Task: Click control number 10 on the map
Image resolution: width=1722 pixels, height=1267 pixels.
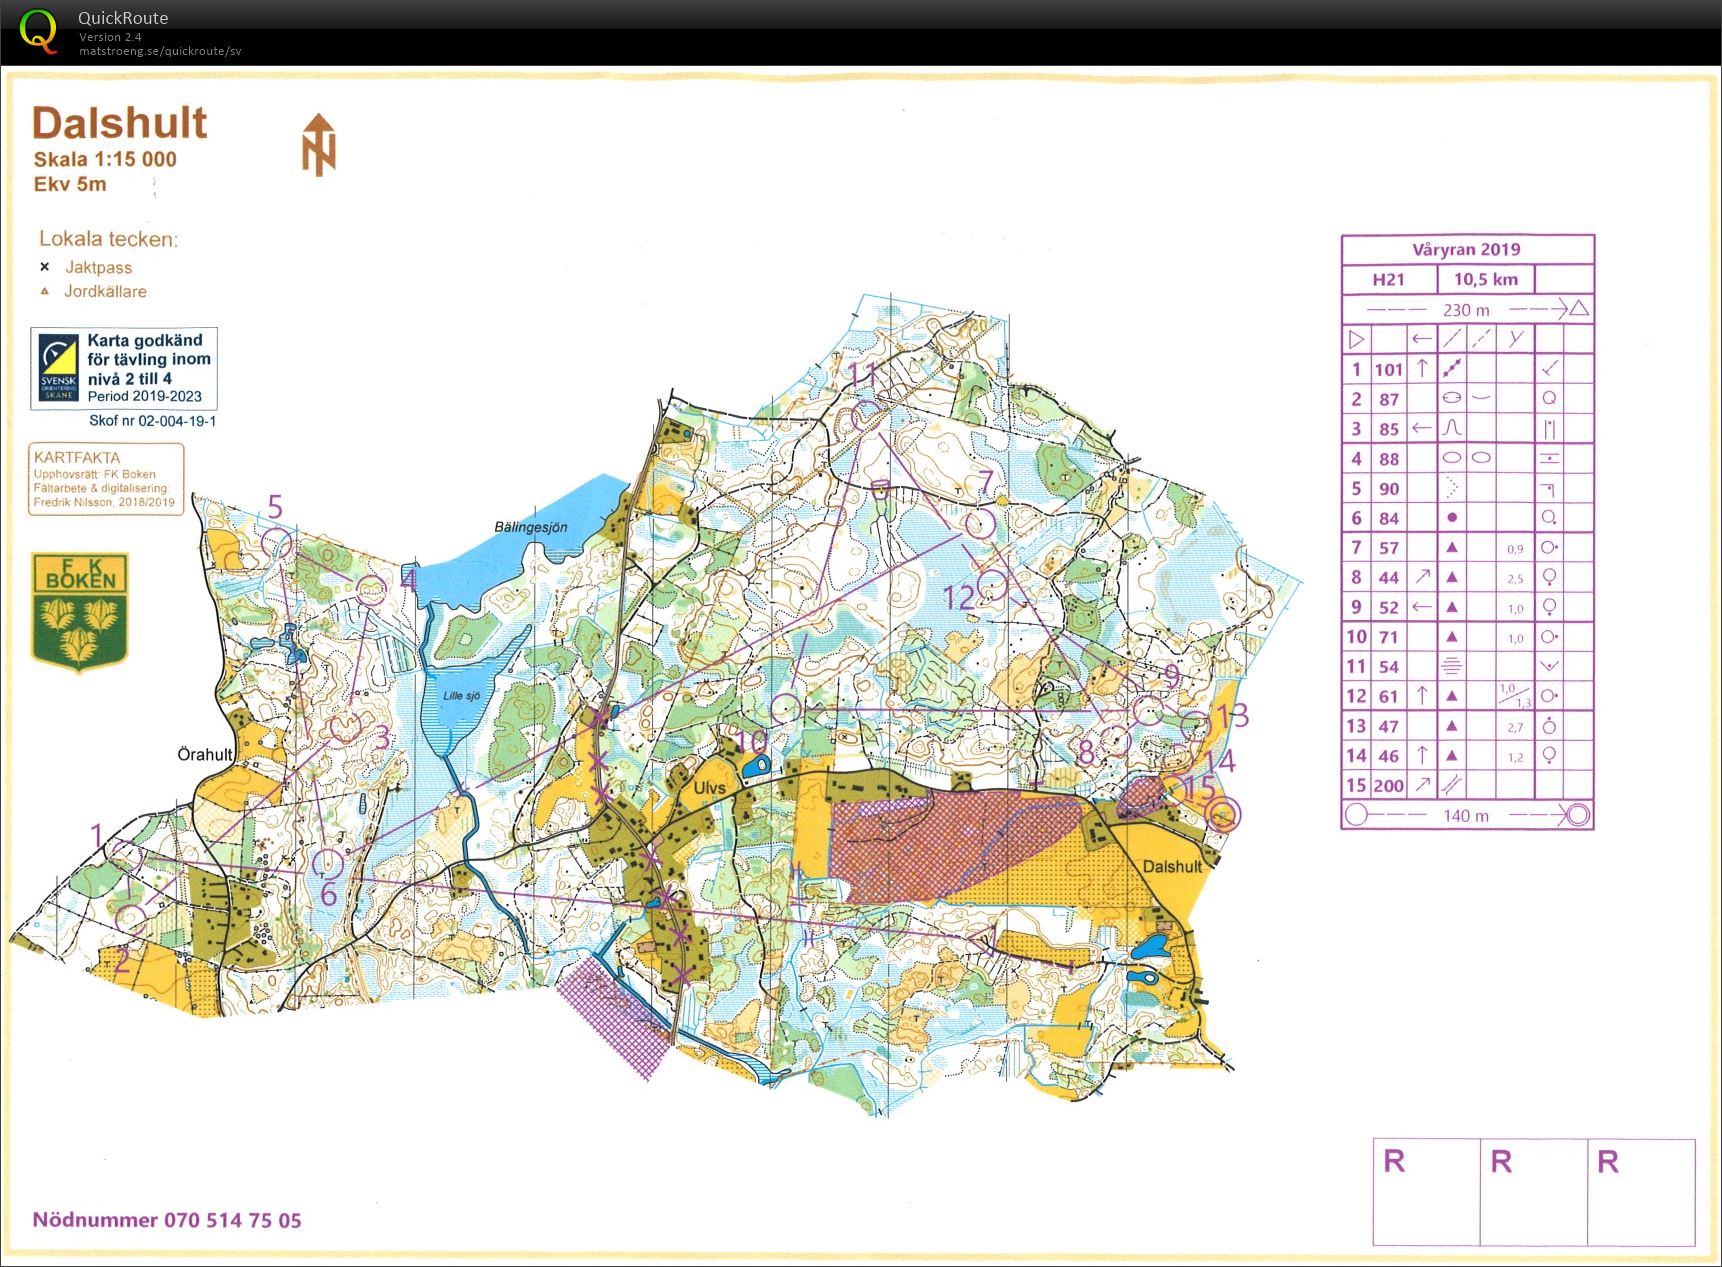Action: coord(751,741)
